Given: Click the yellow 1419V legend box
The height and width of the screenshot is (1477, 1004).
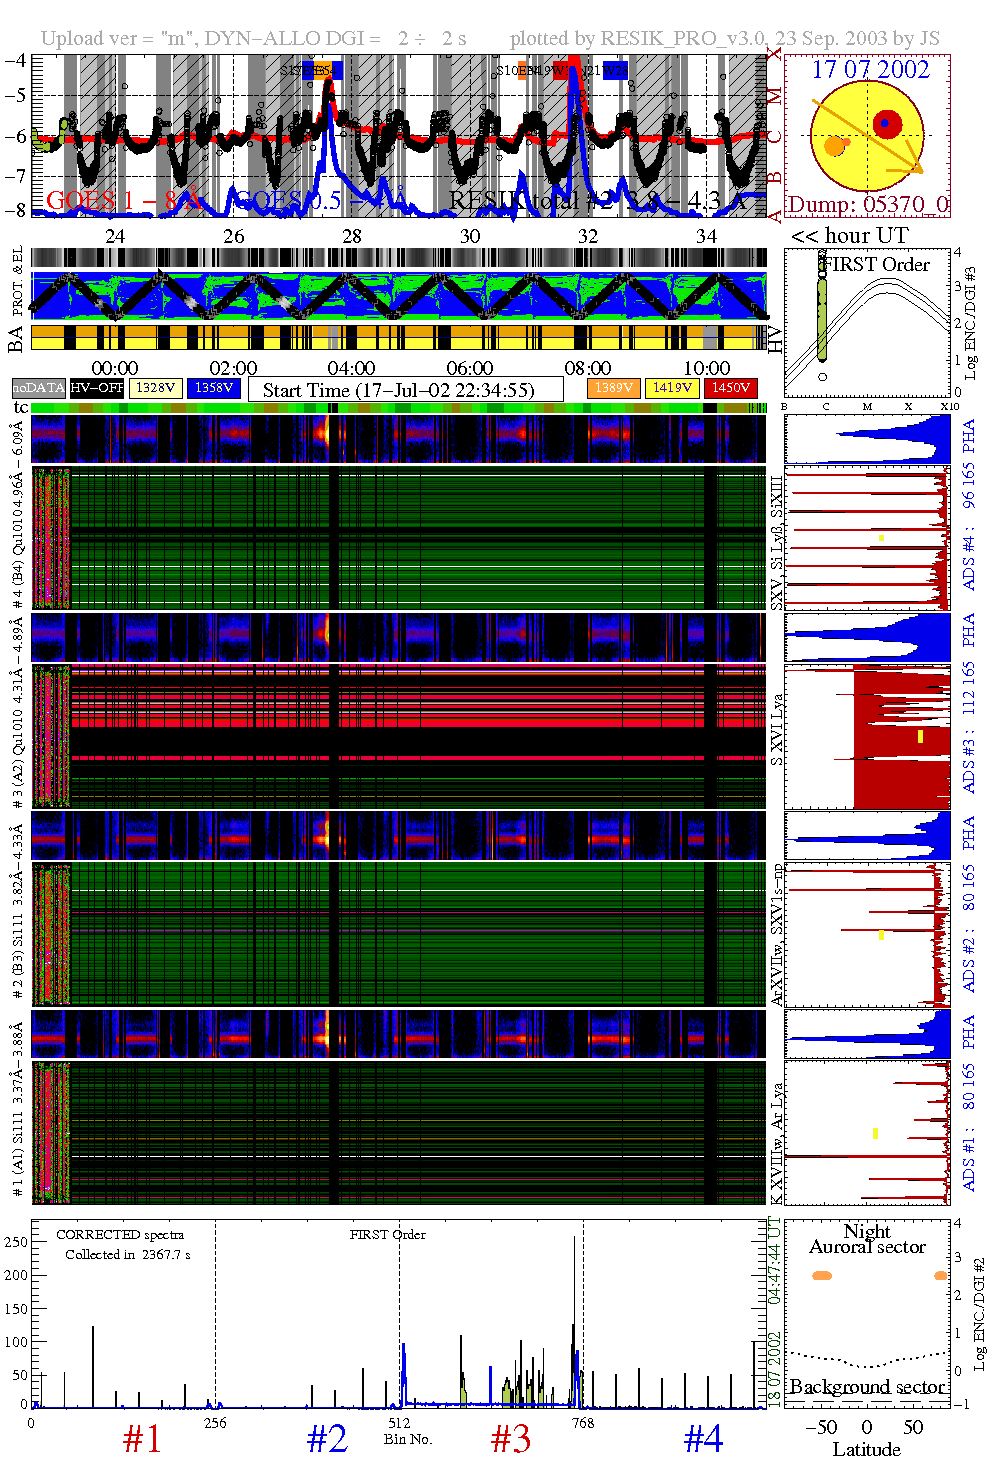Looking at the screenshot, I should pyautogui.click(x=672, y=388).
